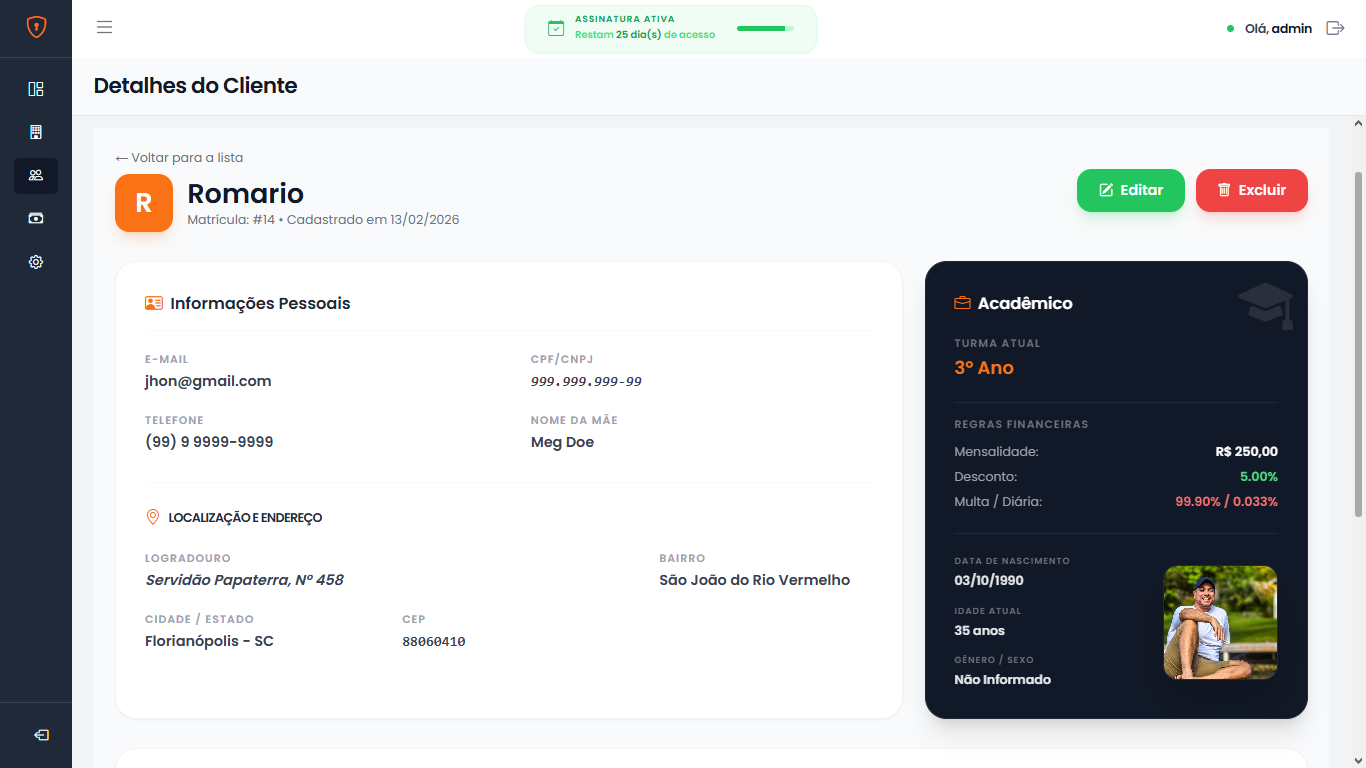Open the dashboard icon in sidebar
The width and height of the screenshot is (1366, 768).
pos(36,89)
